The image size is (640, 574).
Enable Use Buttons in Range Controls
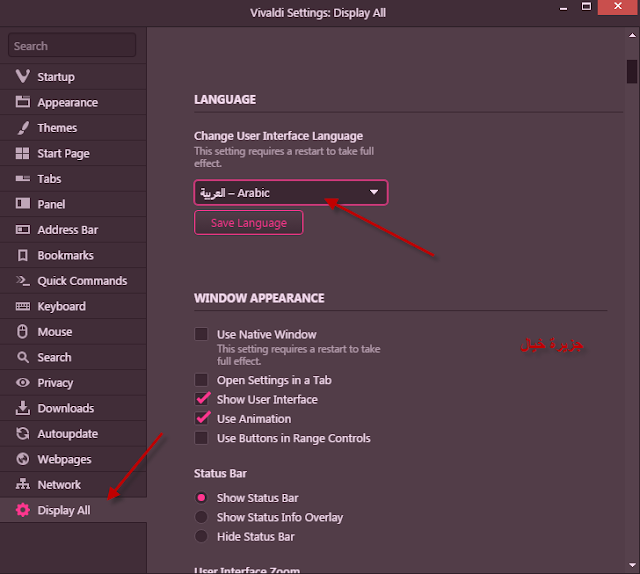[201, 438]
